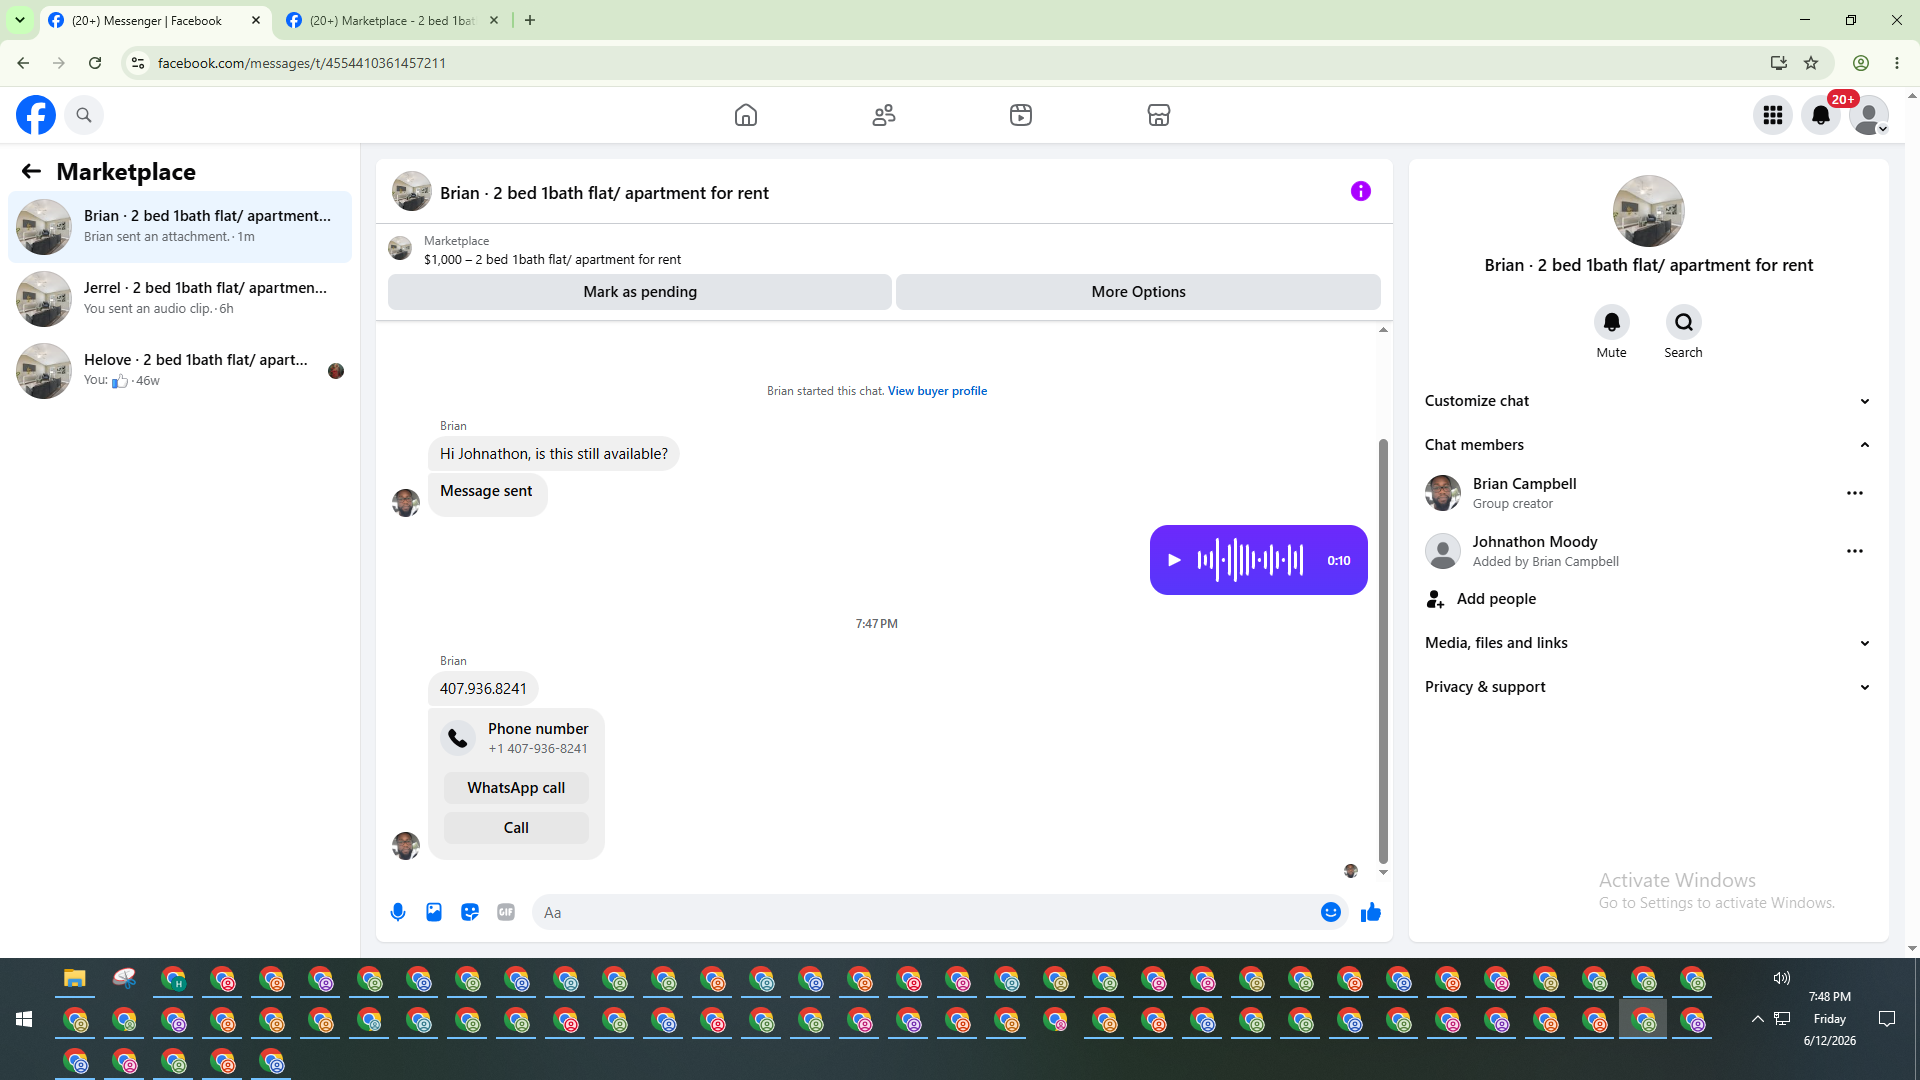Collapse the Chat members section
Image resolution: width=1920 pixels, height=1080 pixels.
click(1648, 445)
